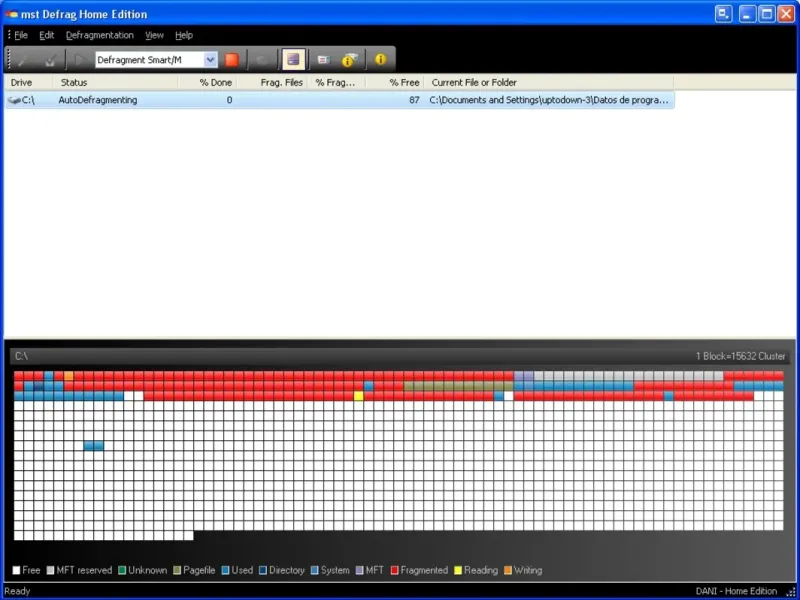This screenshot has height=600, width=800.
Task: Sort by the Frag. Files column header
Action: pos(272,83)
